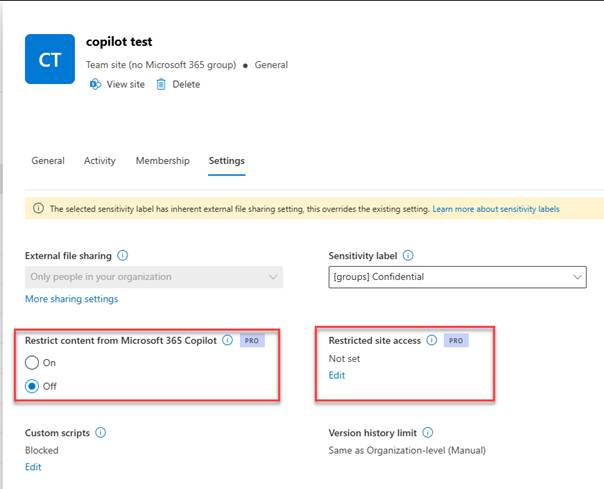Click the CT site logo tile

click(x=51, y=60)
